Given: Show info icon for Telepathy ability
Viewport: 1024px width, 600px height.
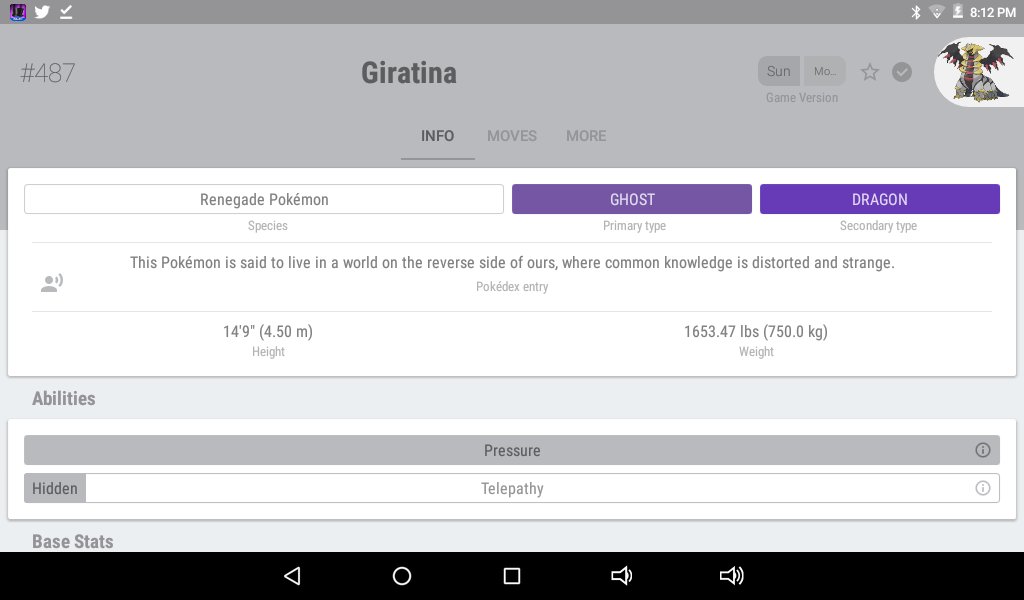Looking at the screenshot, I should [982, 488].
